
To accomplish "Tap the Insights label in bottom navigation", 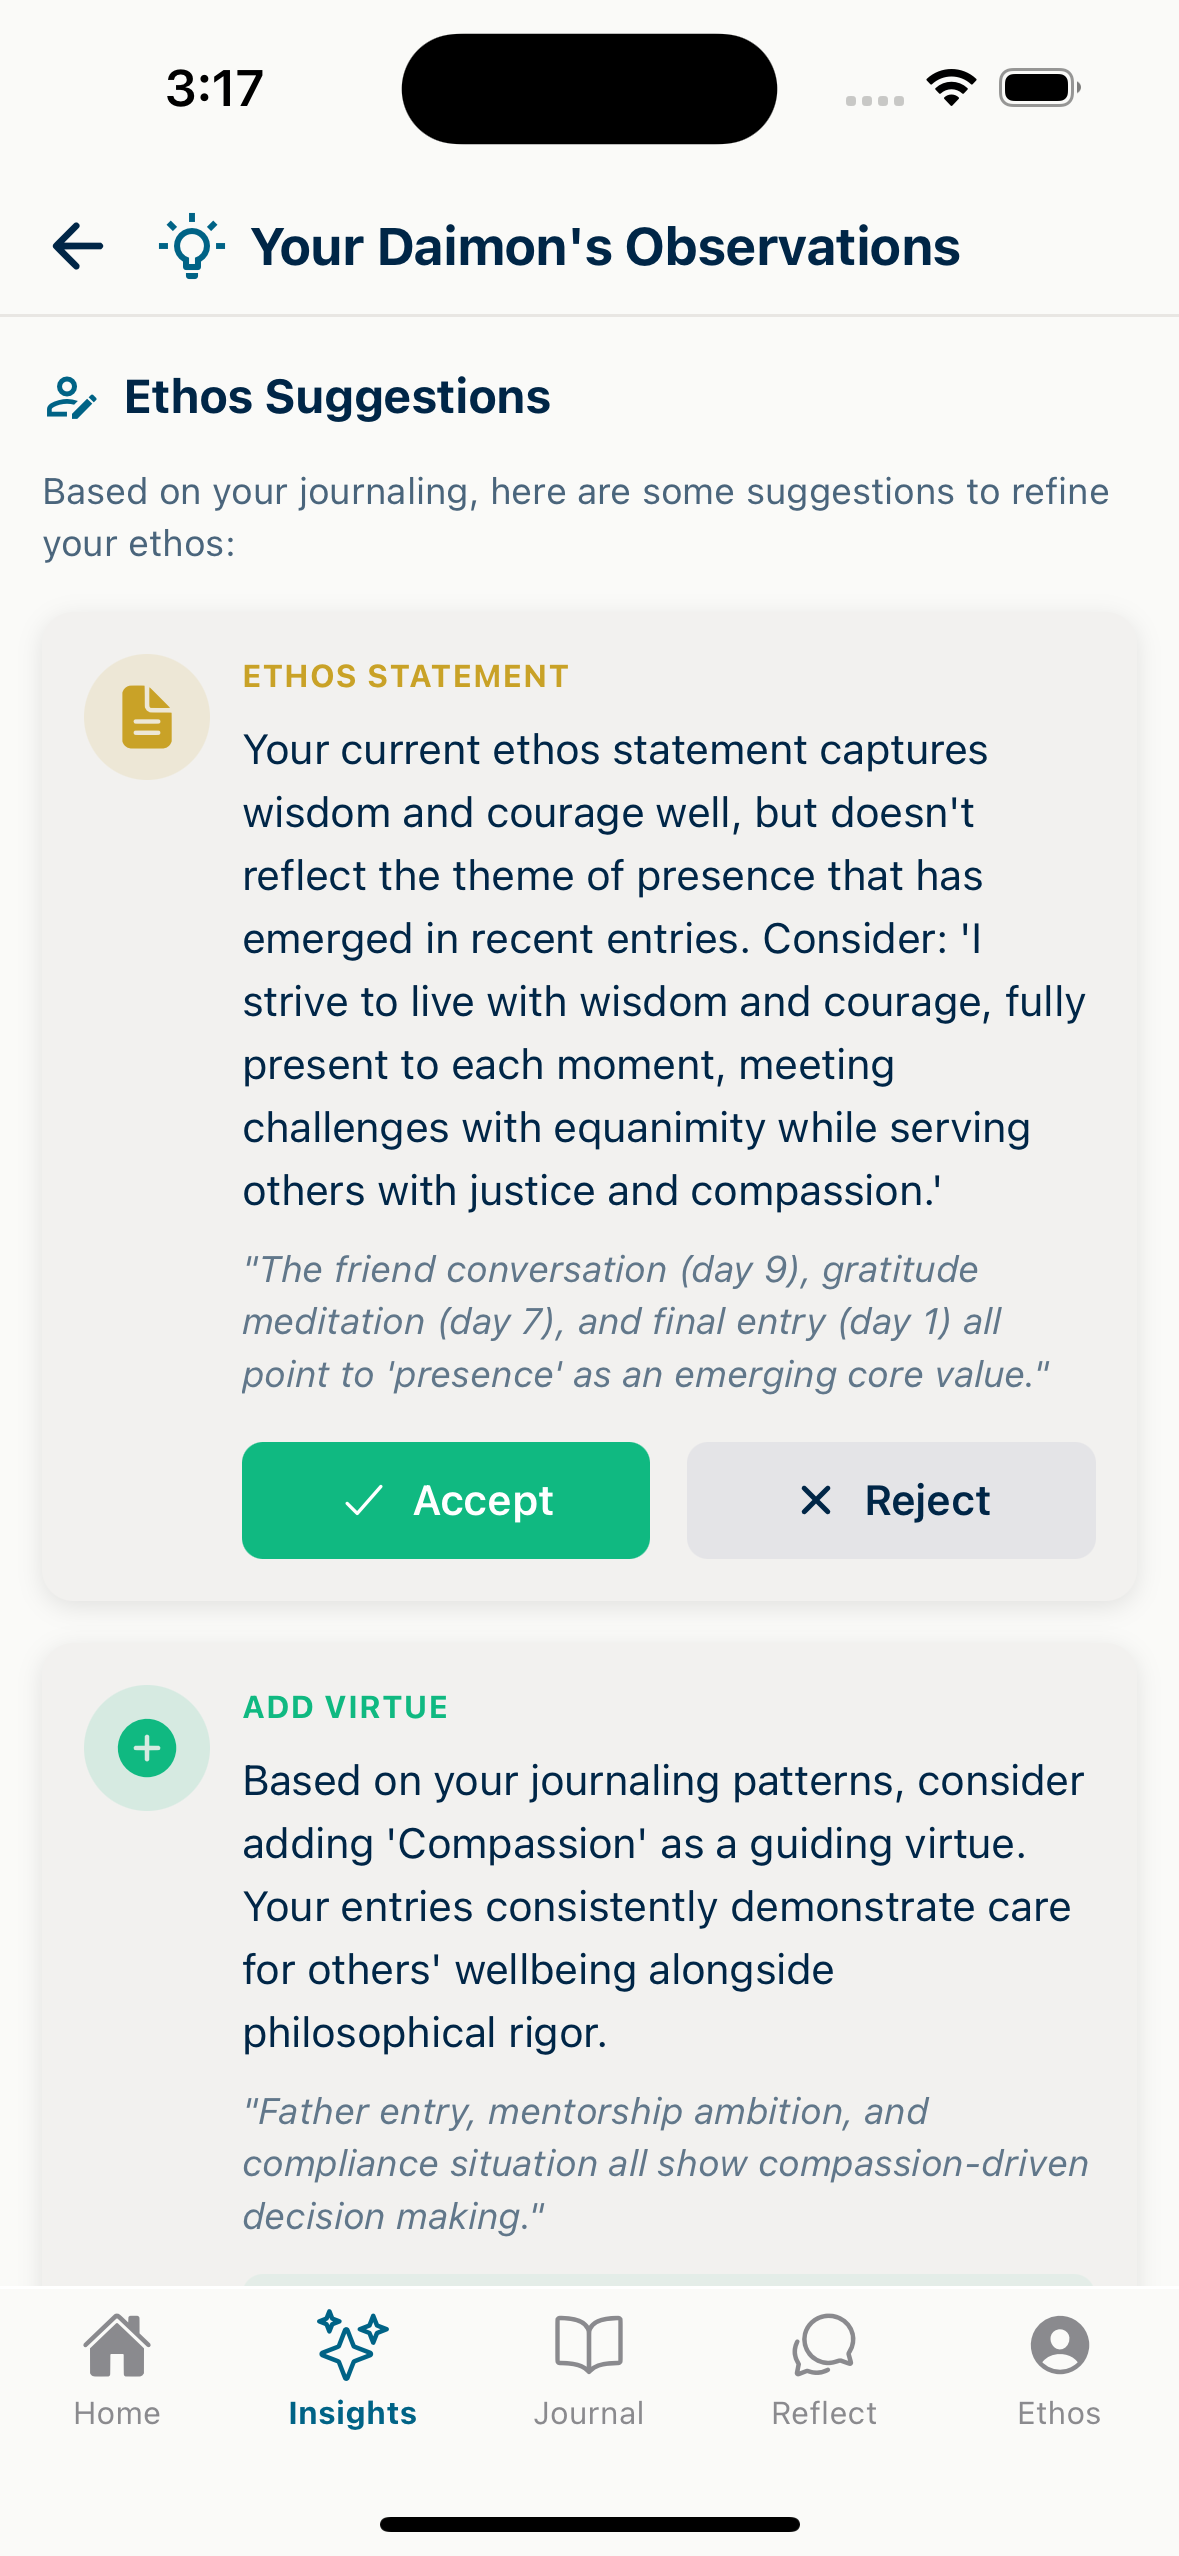I will (353, 2412).
